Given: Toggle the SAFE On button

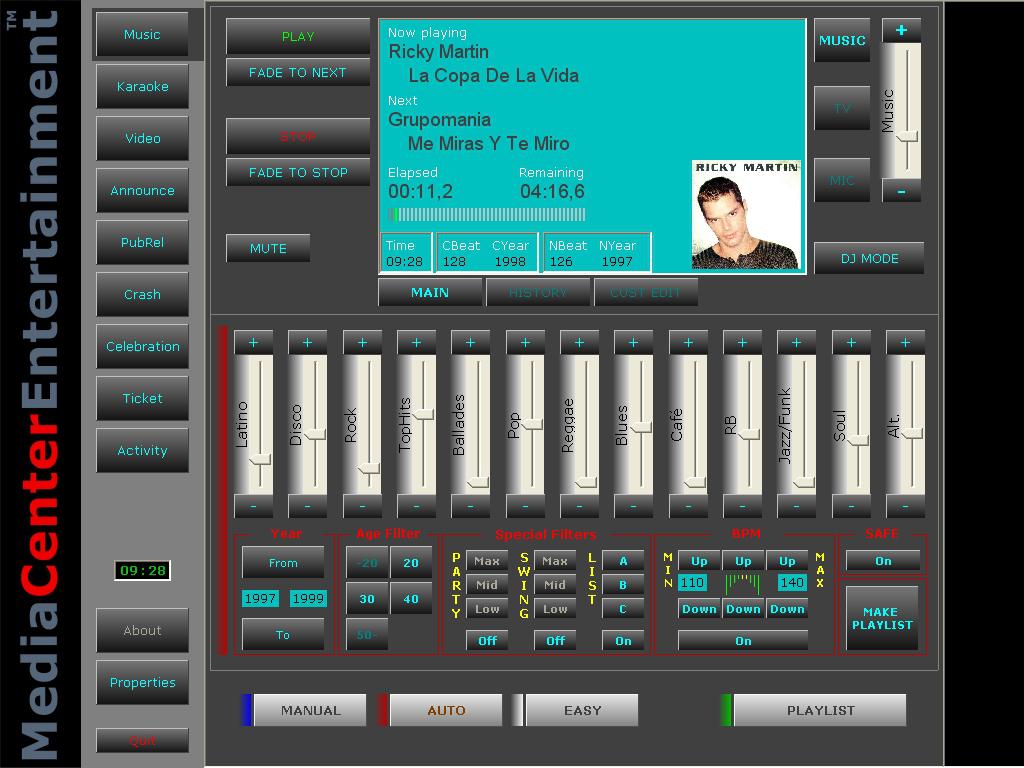Looking at the screenshot, I should (883, 561).
